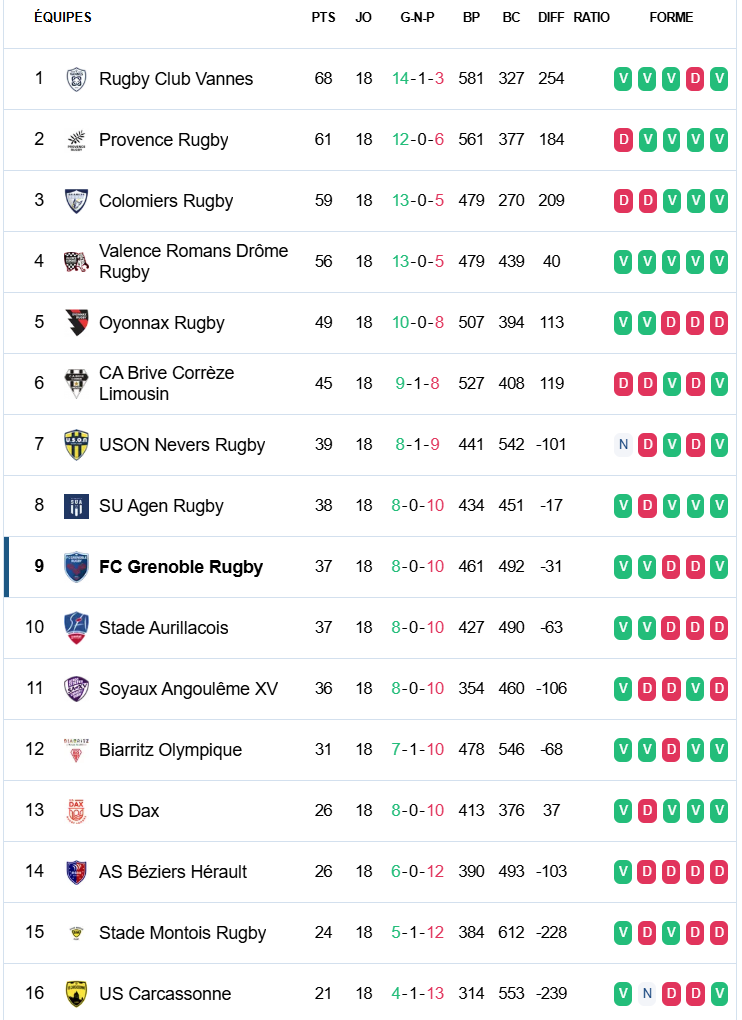The width and height of the screenshot is (742, 1020).
Task: Select the Colomiers Rugby shield logo
Action: [76, 201]
